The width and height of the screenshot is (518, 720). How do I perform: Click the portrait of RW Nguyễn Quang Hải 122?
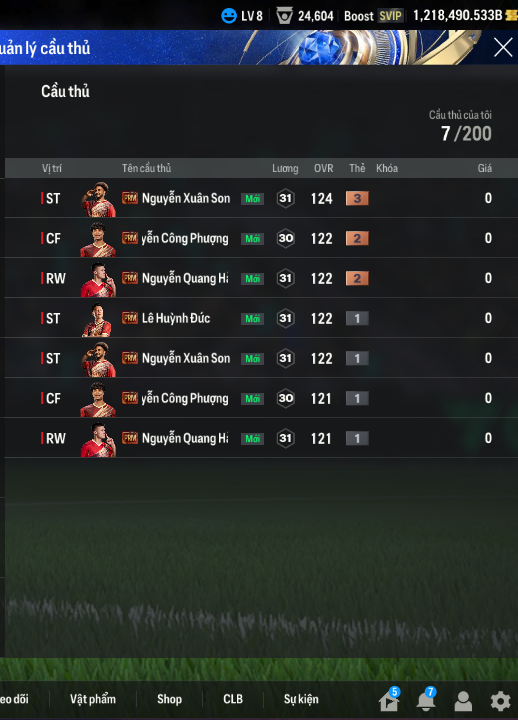[98, 279]
